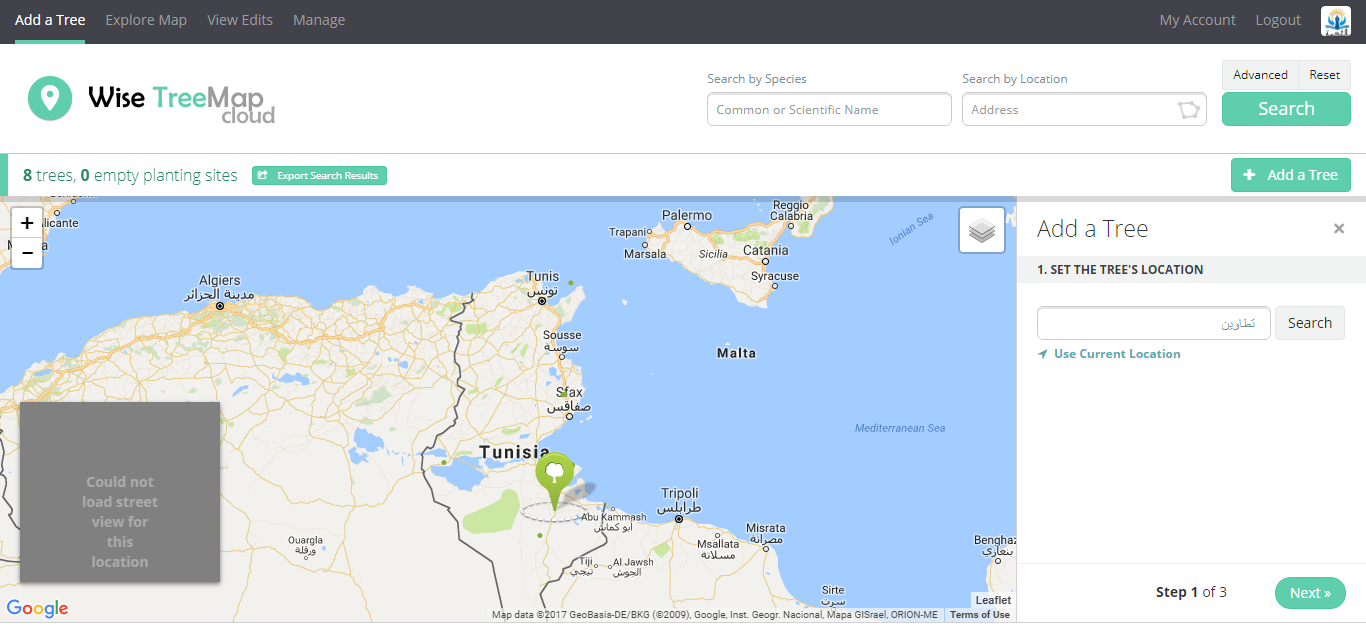
Task: Click the green tree marker pin
Action: [x=554, y=481]
